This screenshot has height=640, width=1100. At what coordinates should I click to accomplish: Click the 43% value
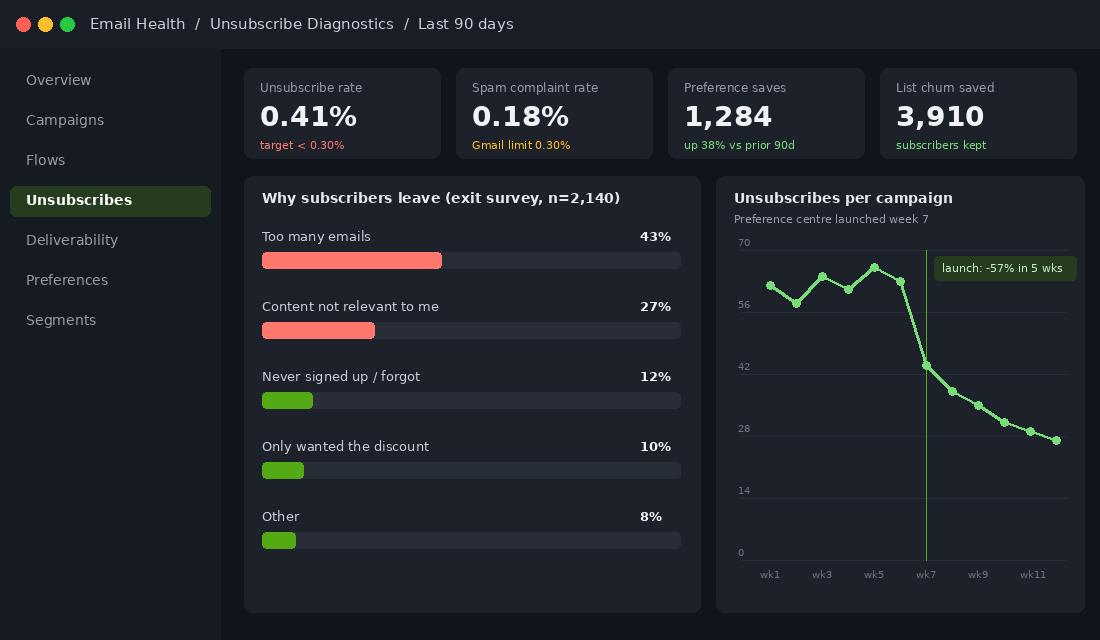point(655,236)
